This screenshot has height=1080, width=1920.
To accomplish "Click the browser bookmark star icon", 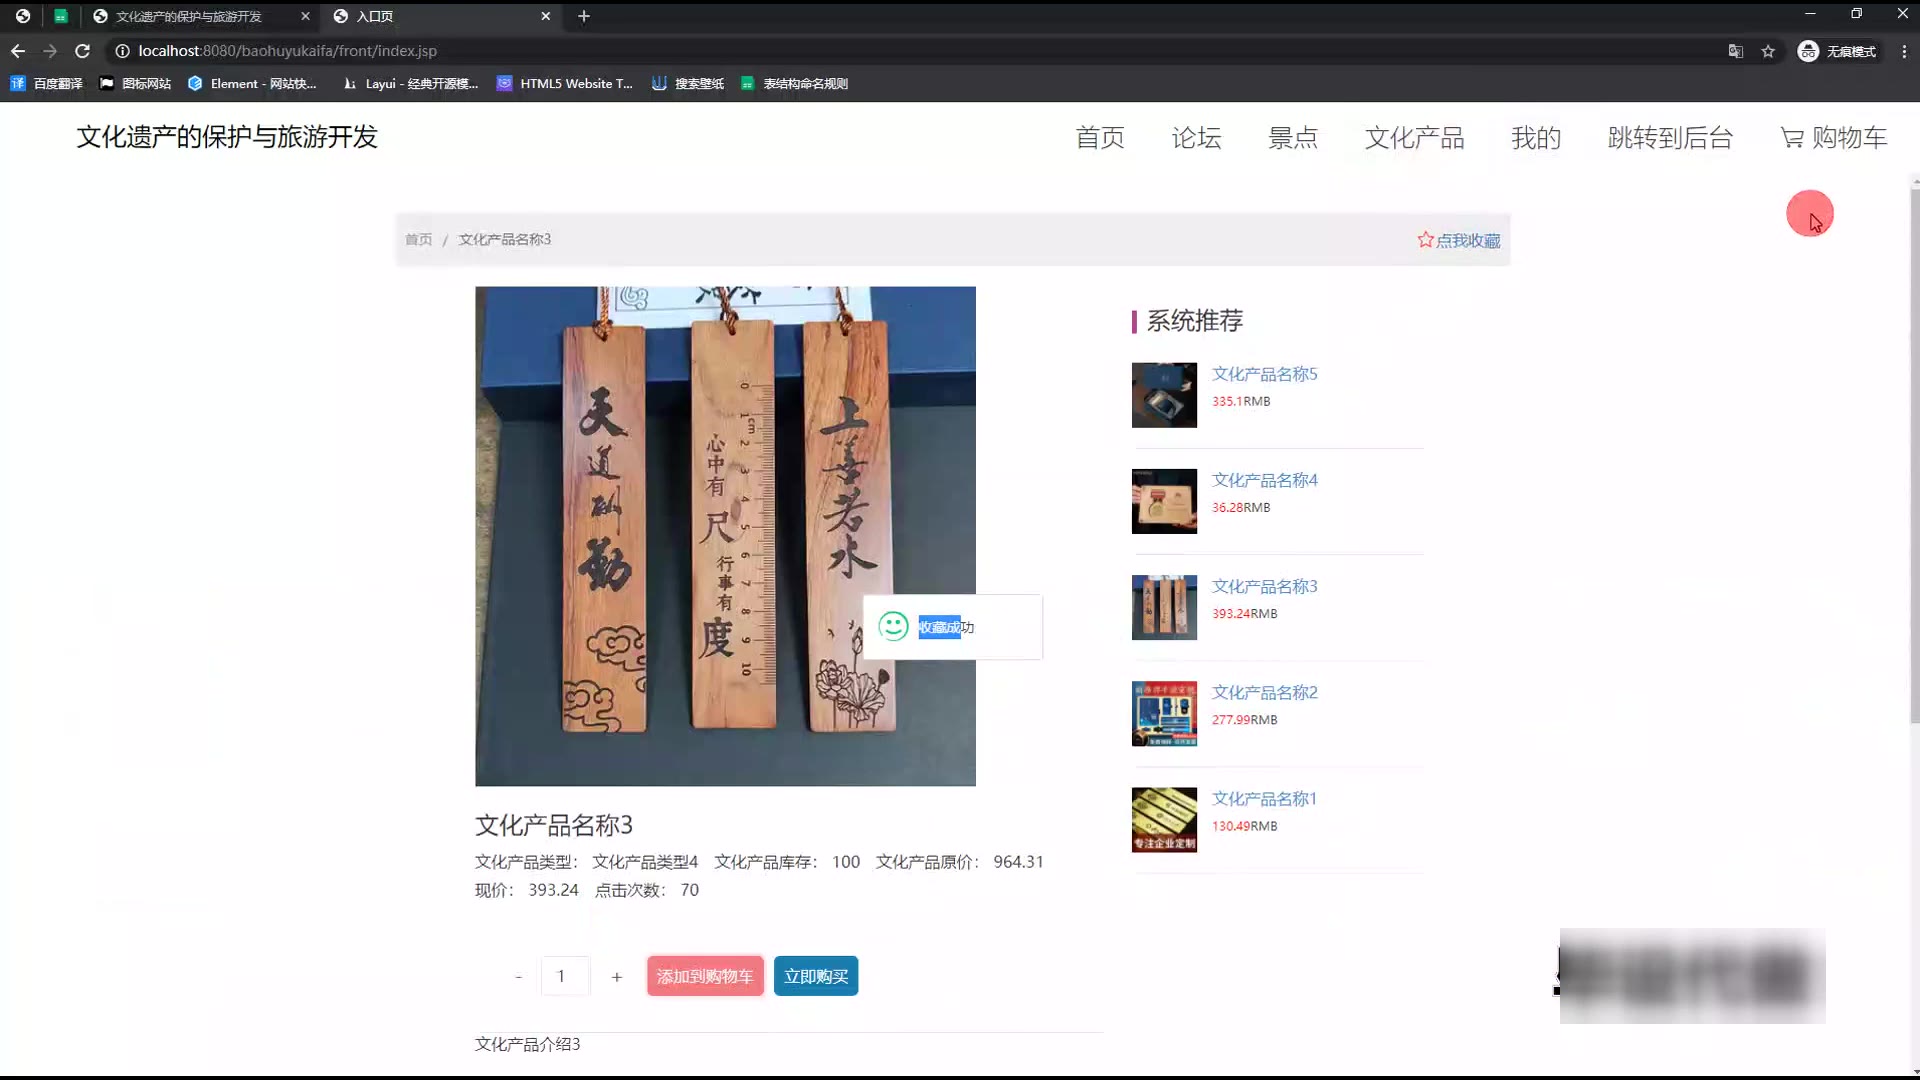I will click(1768, 51).
